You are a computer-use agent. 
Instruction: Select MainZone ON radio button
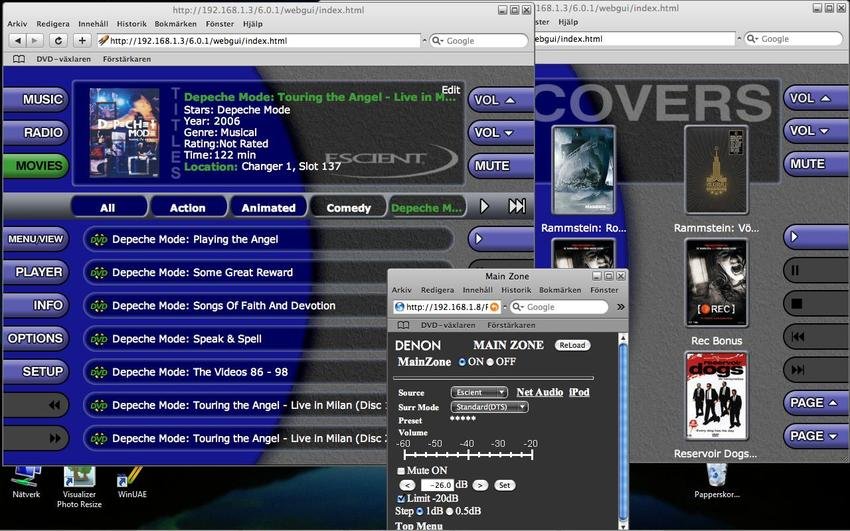coord(462,362)
